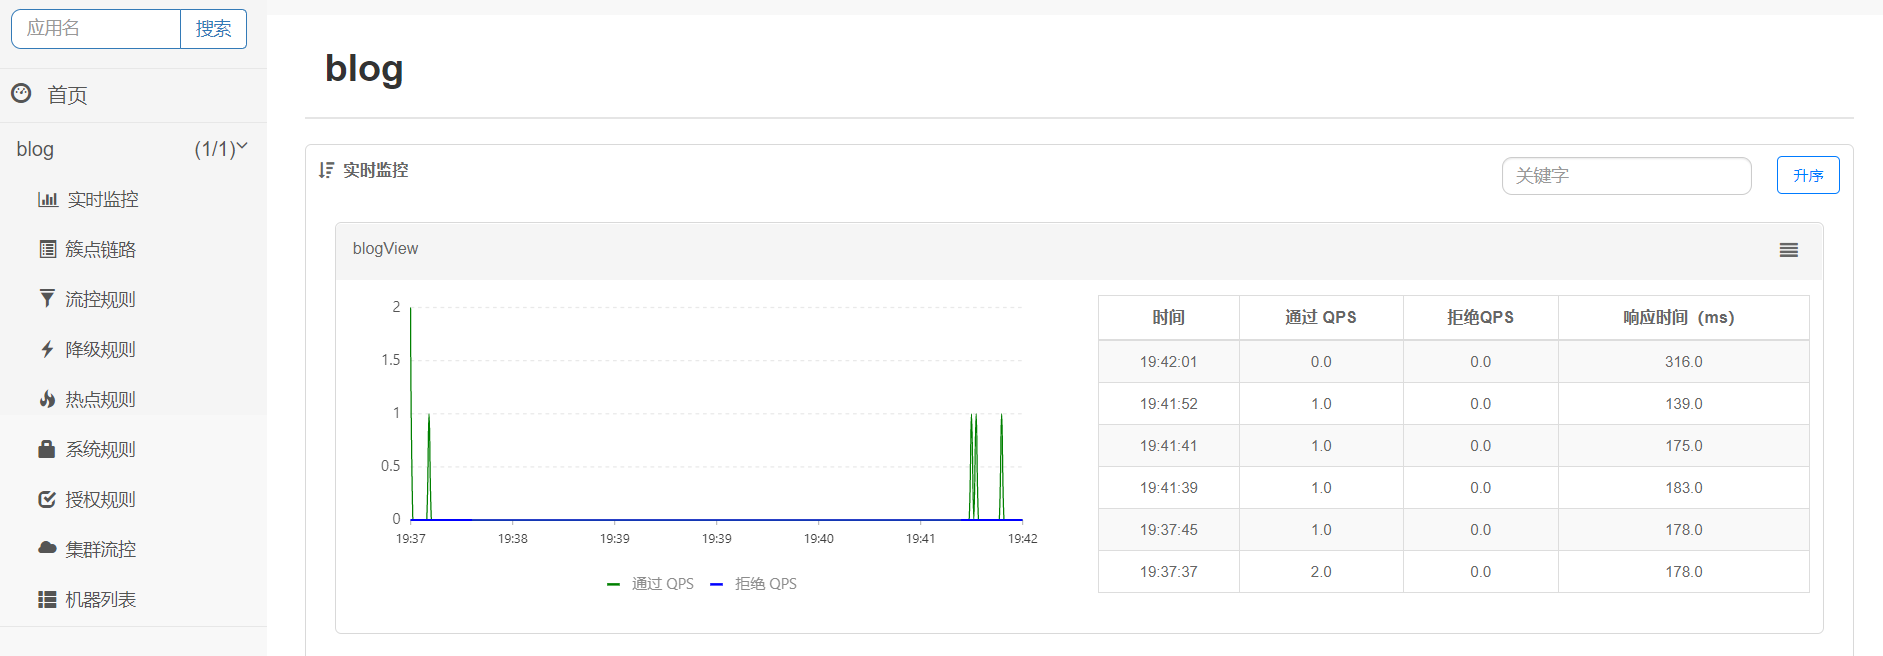The height and width of the screenshot is (656, 1883).
Task: Click the 升序 sort order button
Action: (x=1808, y=175)
